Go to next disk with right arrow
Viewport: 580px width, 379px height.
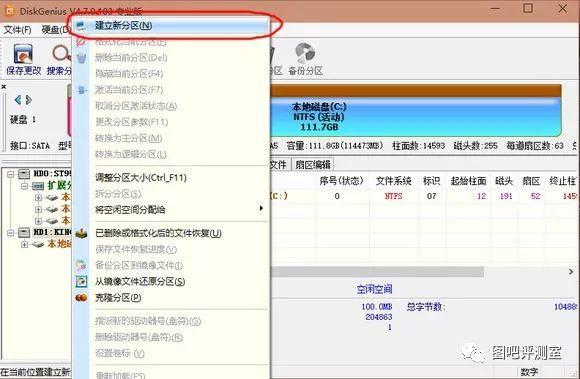28,100
